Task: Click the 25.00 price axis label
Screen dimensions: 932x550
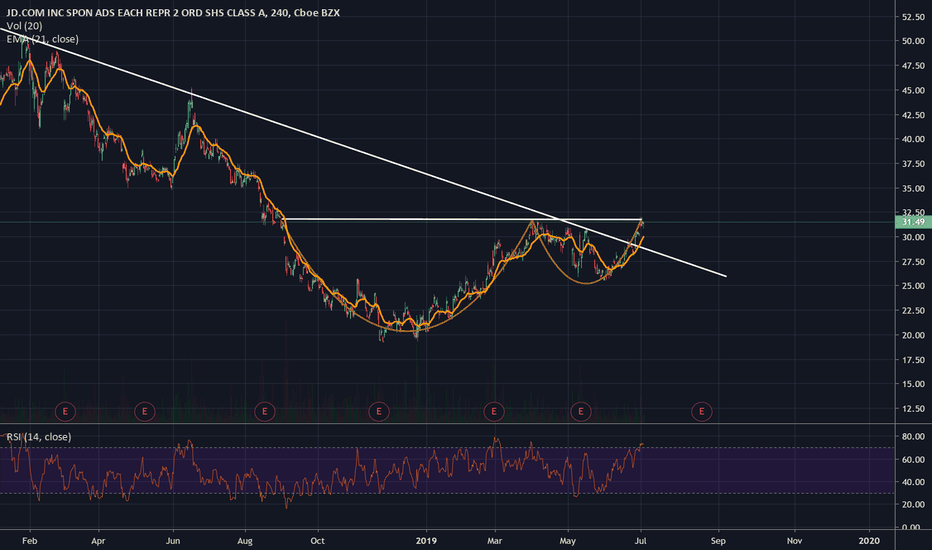Action: (913, 286)
